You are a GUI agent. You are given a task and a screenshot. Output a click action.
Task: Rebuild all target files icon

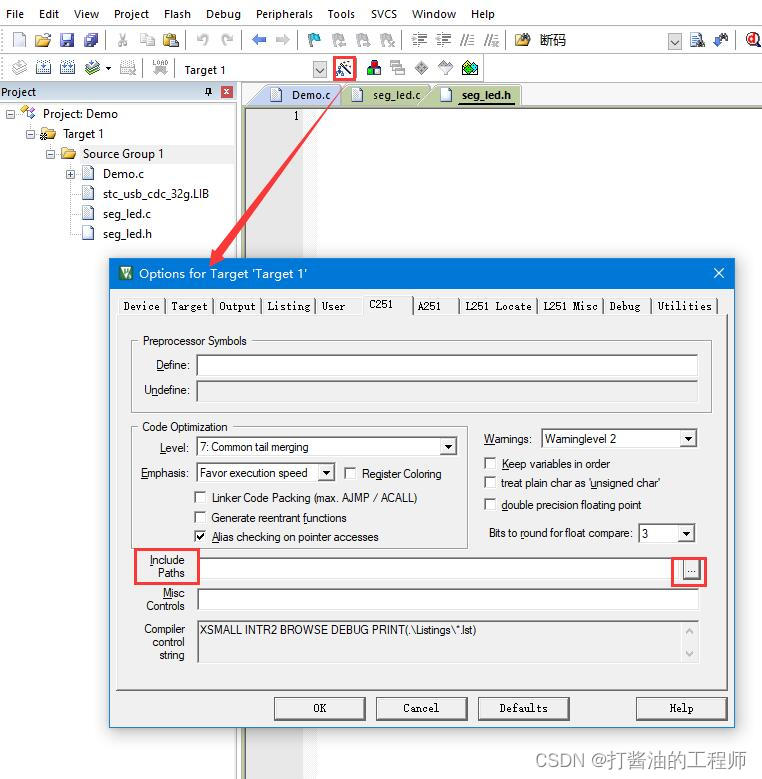(67, 68)
